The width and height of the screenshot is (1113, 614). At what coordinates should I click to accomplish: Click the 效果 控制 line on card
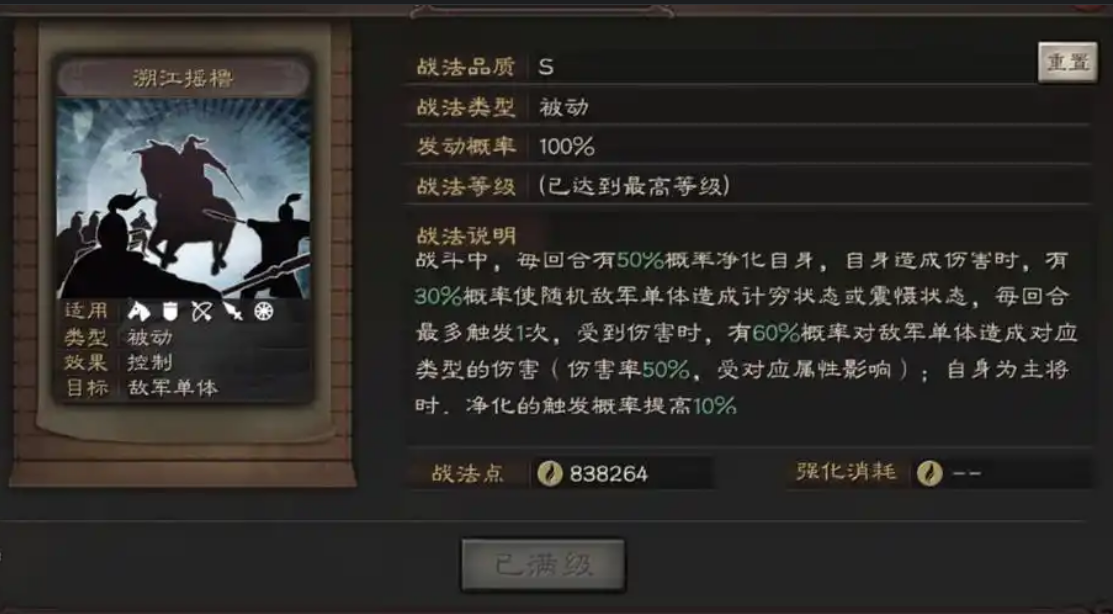tap(119, 362)
